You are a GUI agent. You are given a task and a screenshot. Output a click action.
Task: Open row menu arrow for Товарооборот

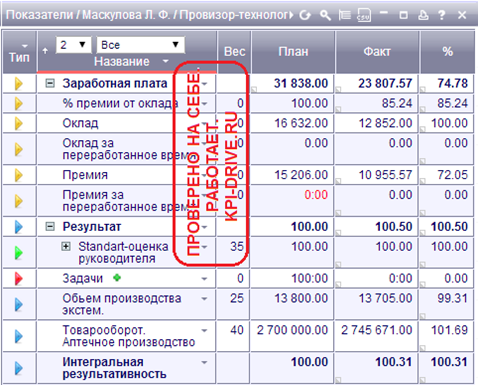[x=204, y=331]
